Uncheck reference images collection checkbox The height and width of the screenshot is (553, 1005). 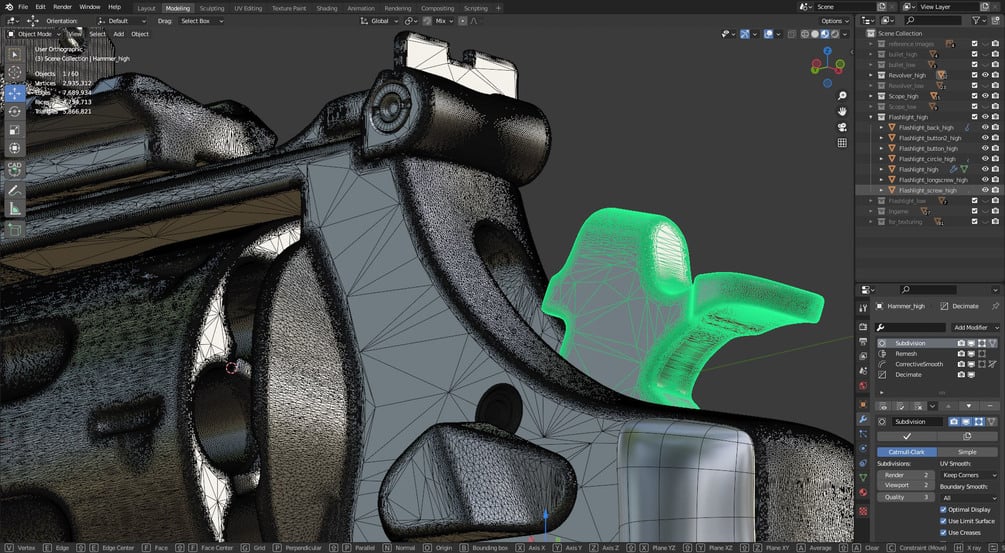coord(974,44)
